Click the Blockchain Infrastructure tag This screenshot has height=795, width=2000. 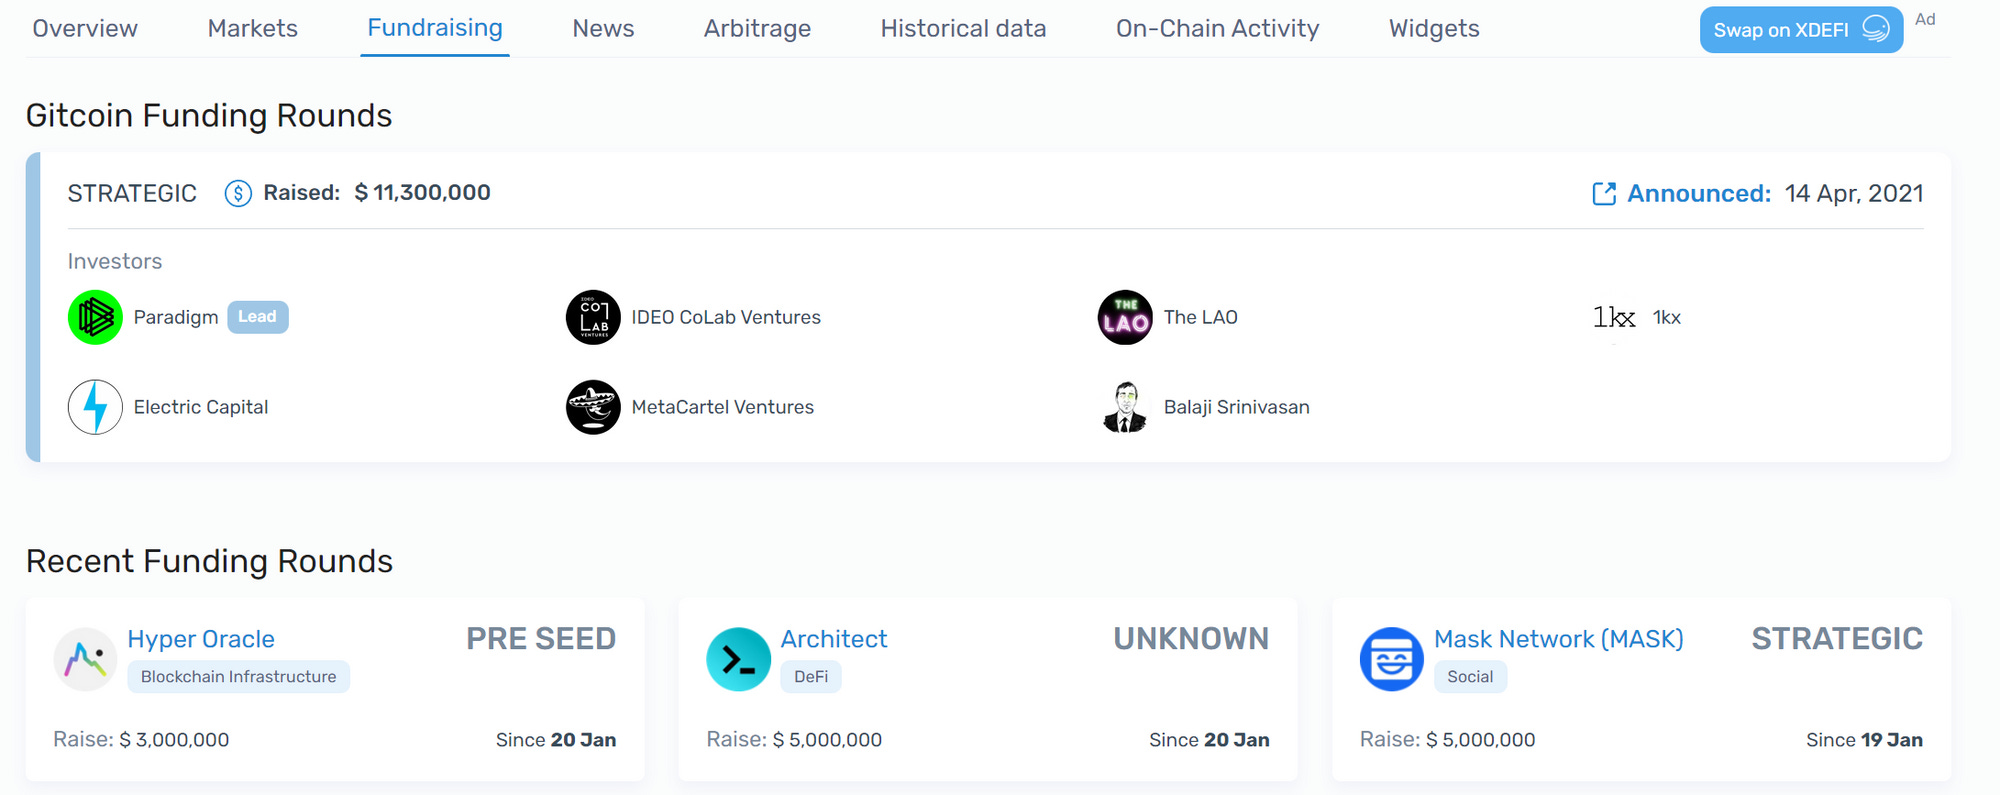tap(239, 677)
